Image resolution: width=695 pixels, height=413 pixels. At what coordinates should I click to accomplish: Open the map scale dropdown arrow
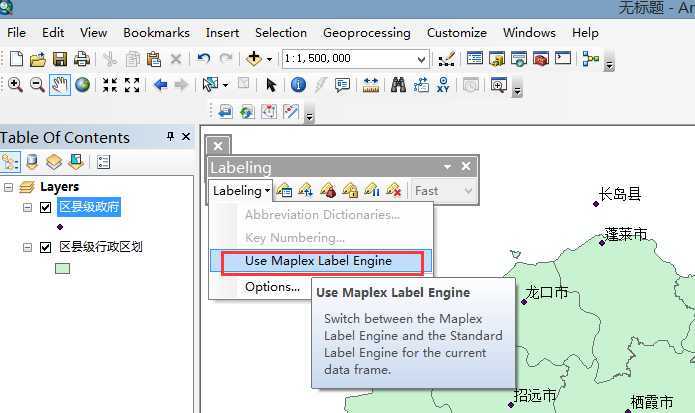[421, 59]
